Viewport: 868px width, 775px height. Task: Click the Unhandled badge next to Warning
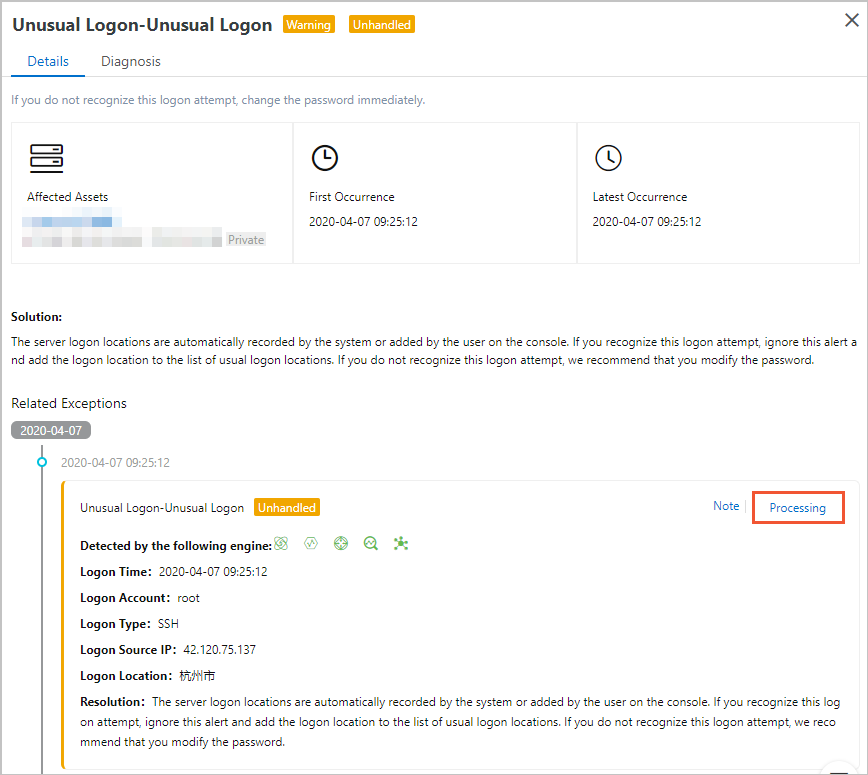[x=382, y=24]
